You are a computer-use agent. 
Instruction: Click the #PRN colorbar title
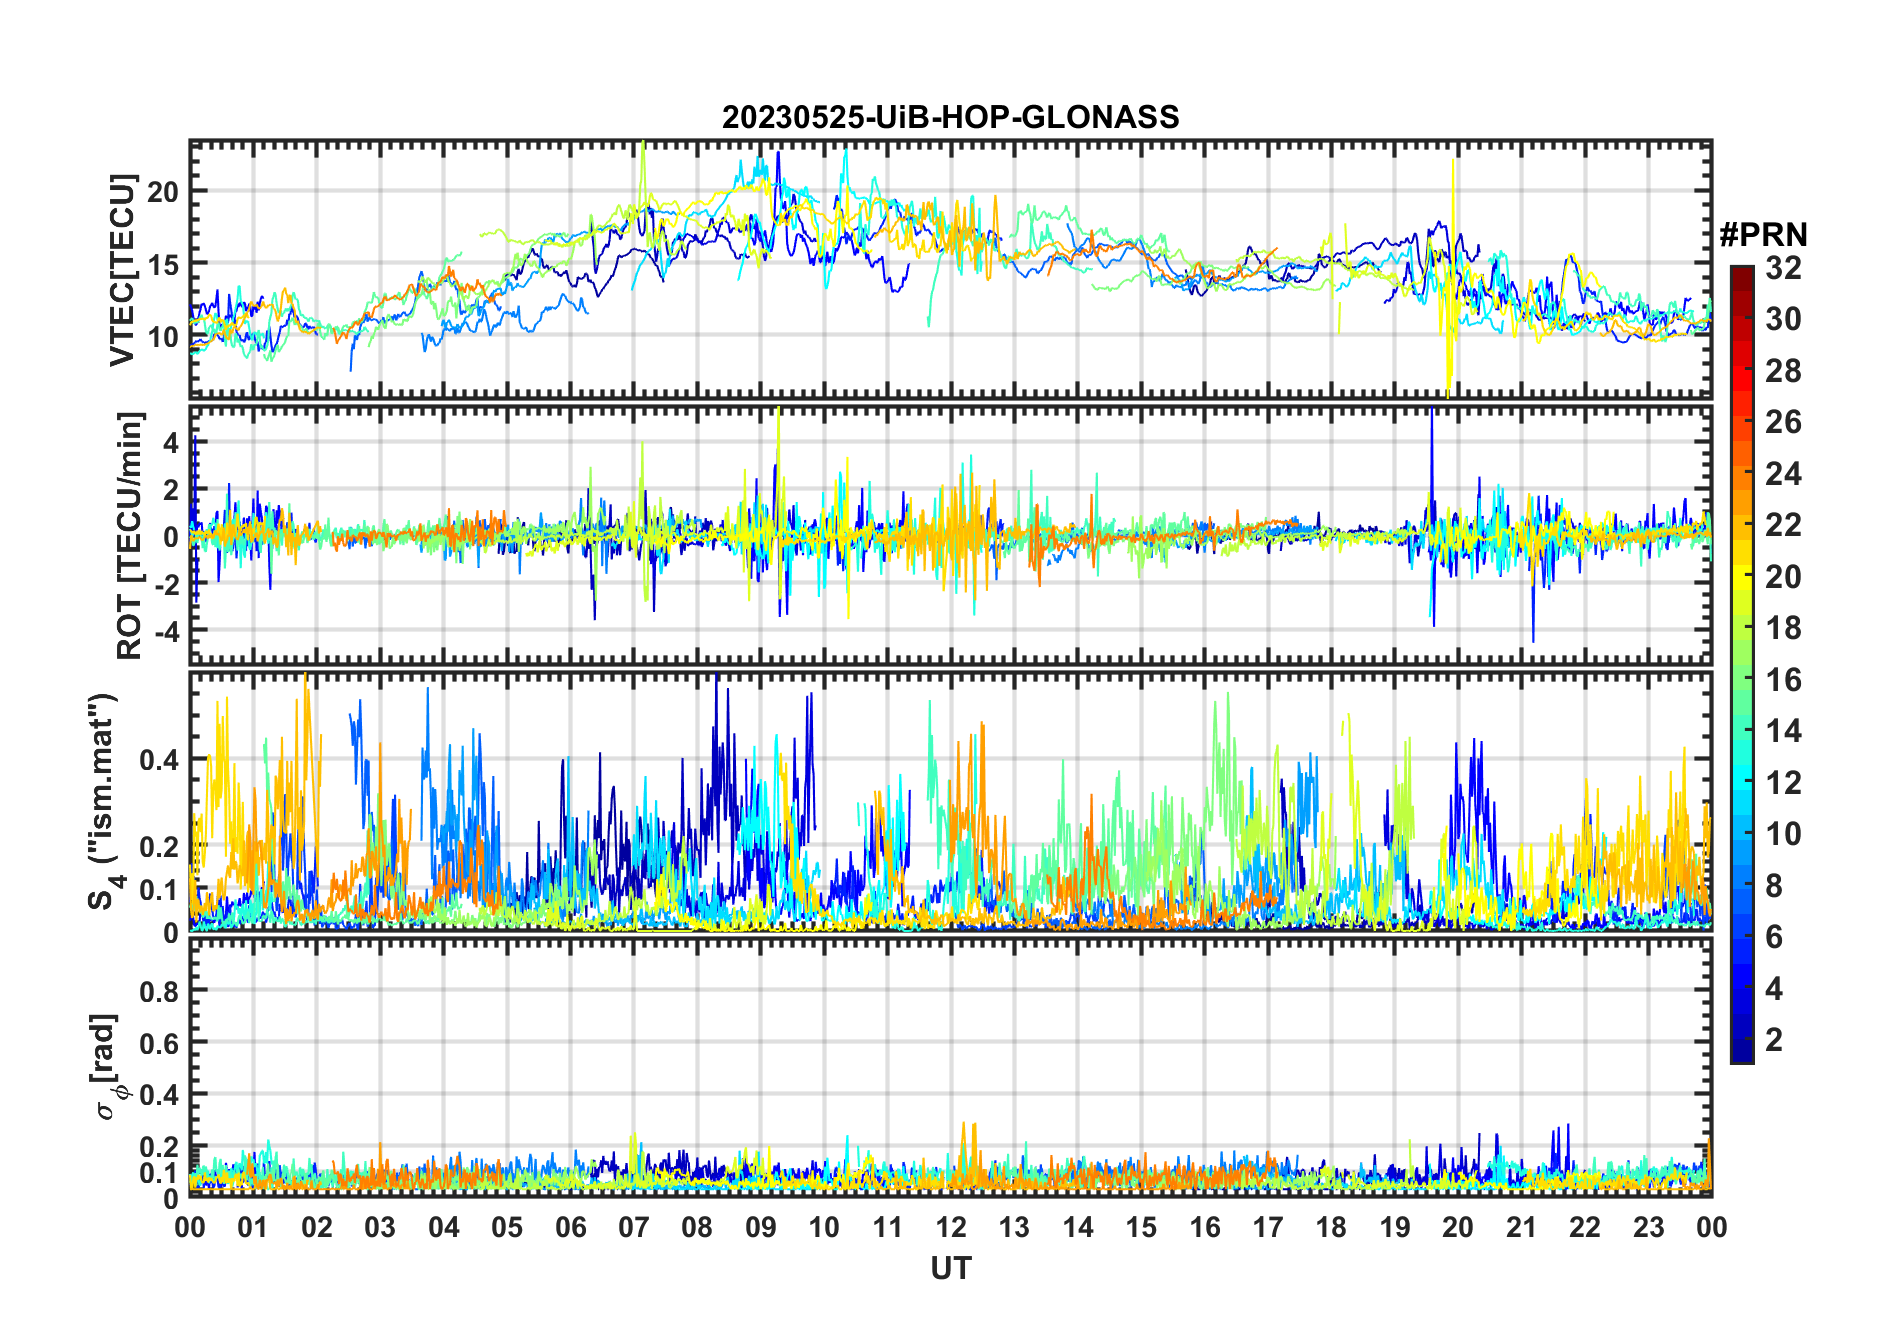click(1763, 235)
